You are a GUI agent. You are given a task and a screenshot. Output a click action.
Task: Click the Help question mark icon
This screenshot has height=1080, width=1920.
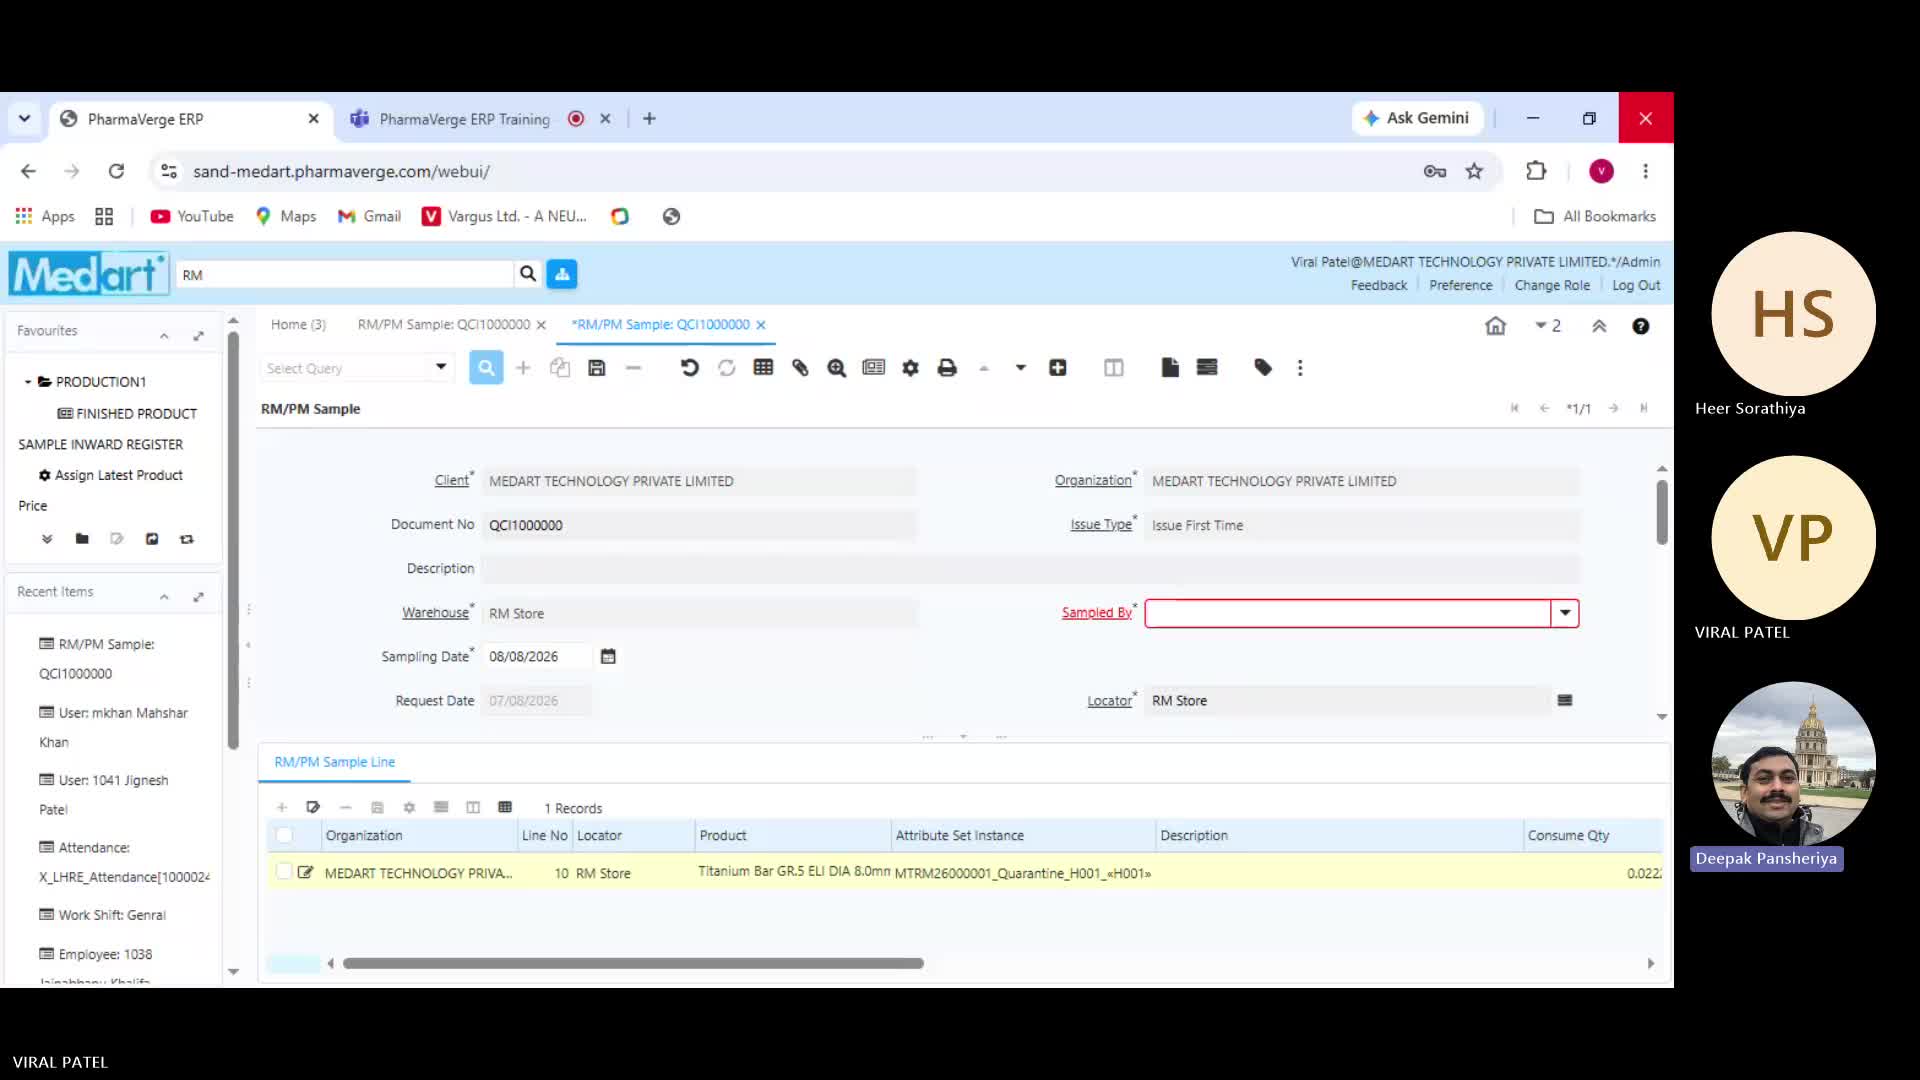(1641, 326)
